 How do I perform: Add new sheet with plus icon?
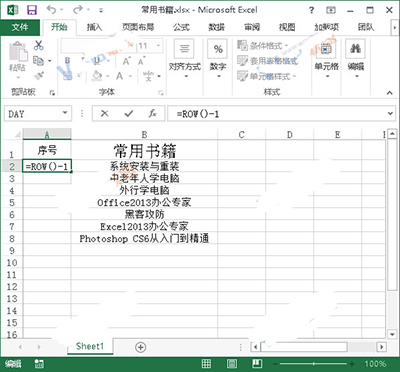point(141,347)
